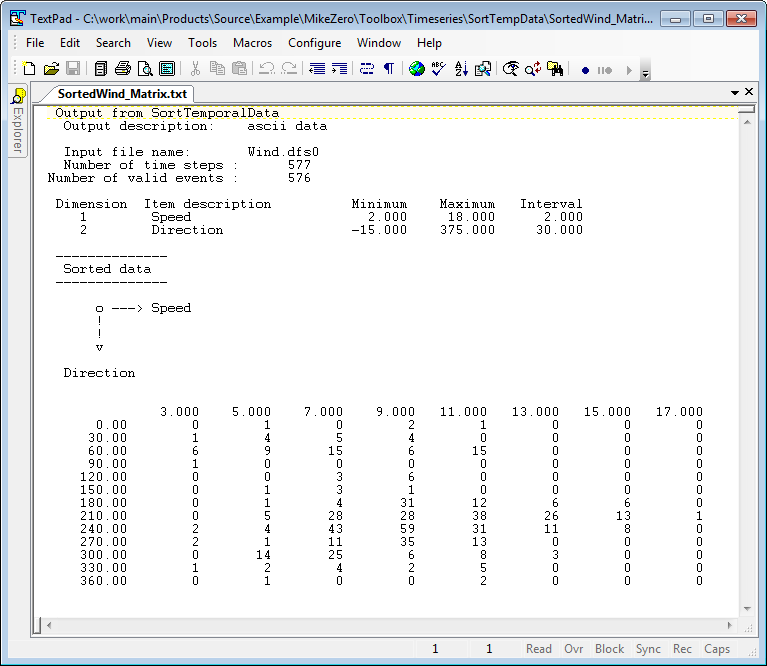The image size is (767, 666).
Task: Cut selection with the scissors icon
Action: [196, 69]
